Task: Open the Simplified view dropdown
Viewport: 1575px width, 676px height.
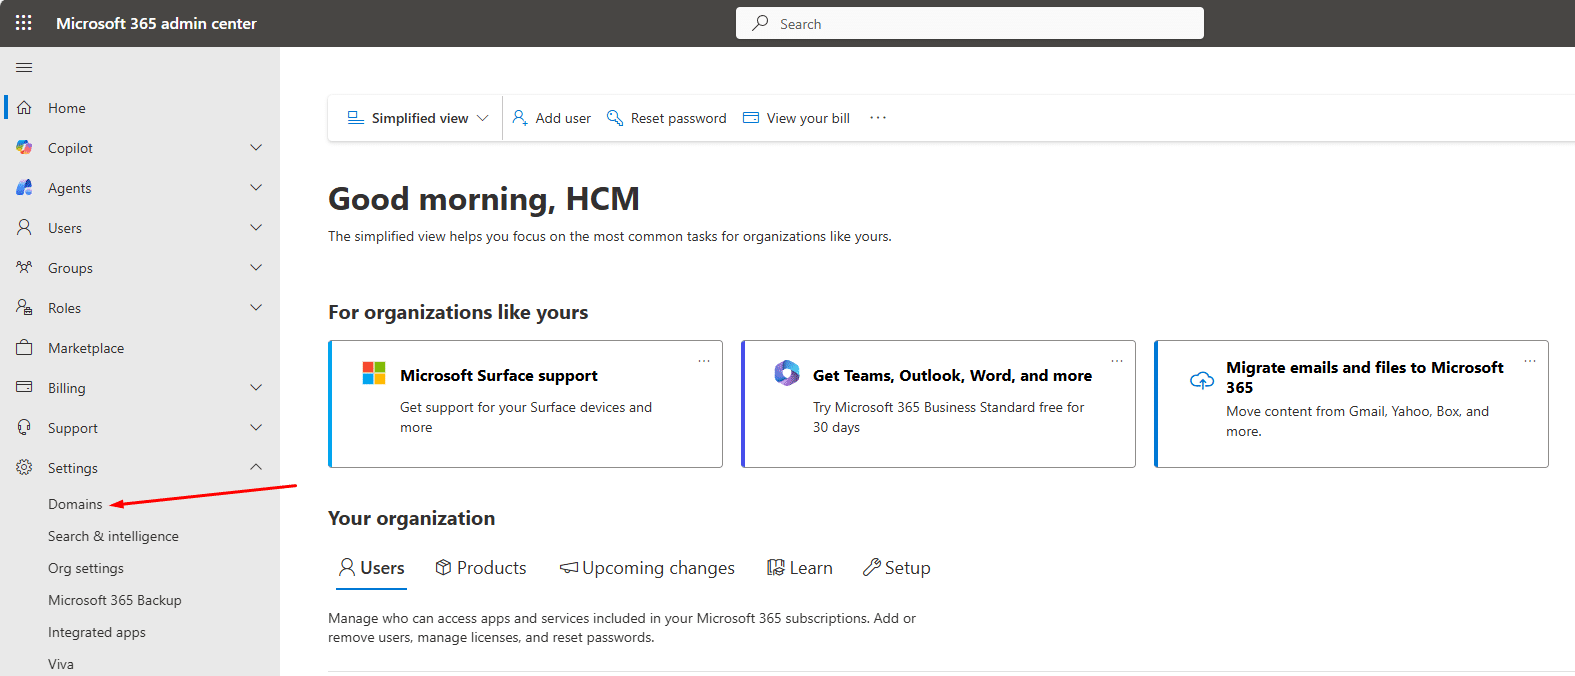Action: (418, 118)
